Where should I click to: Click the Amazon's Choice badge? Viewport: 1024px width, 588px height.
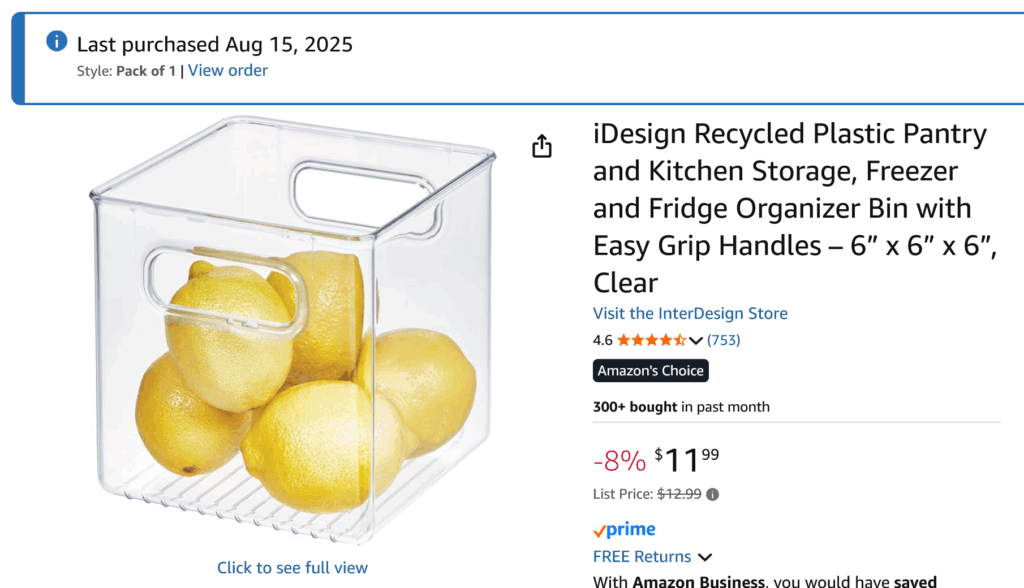coord(651,371)
